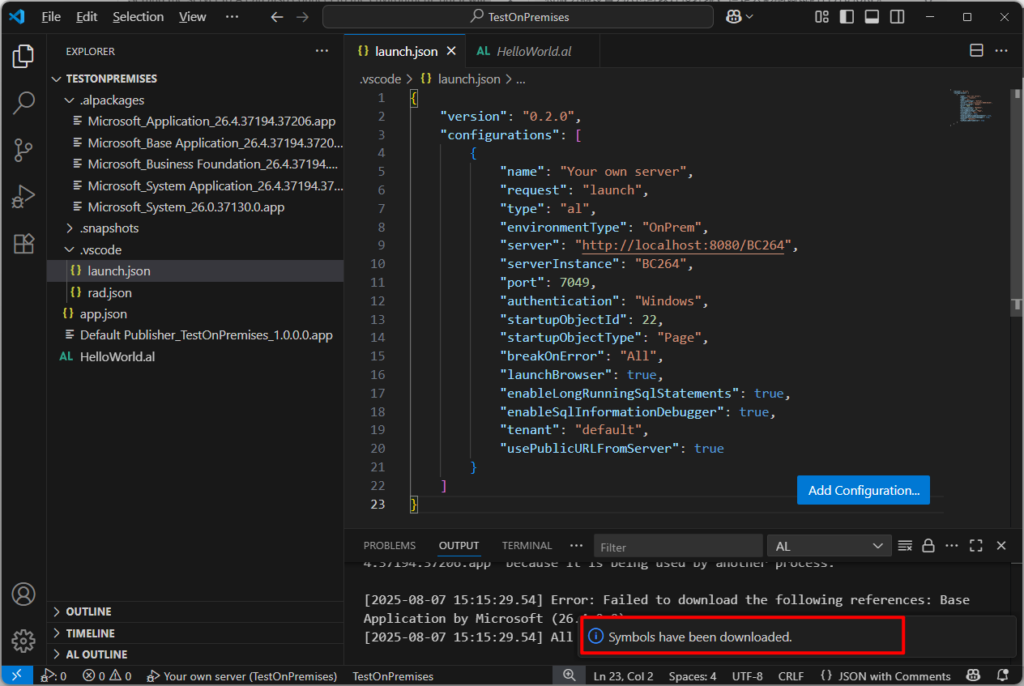This screenshot has height=686, width=1024.
Task: Open the Source Control view
Action: point(23,150)
